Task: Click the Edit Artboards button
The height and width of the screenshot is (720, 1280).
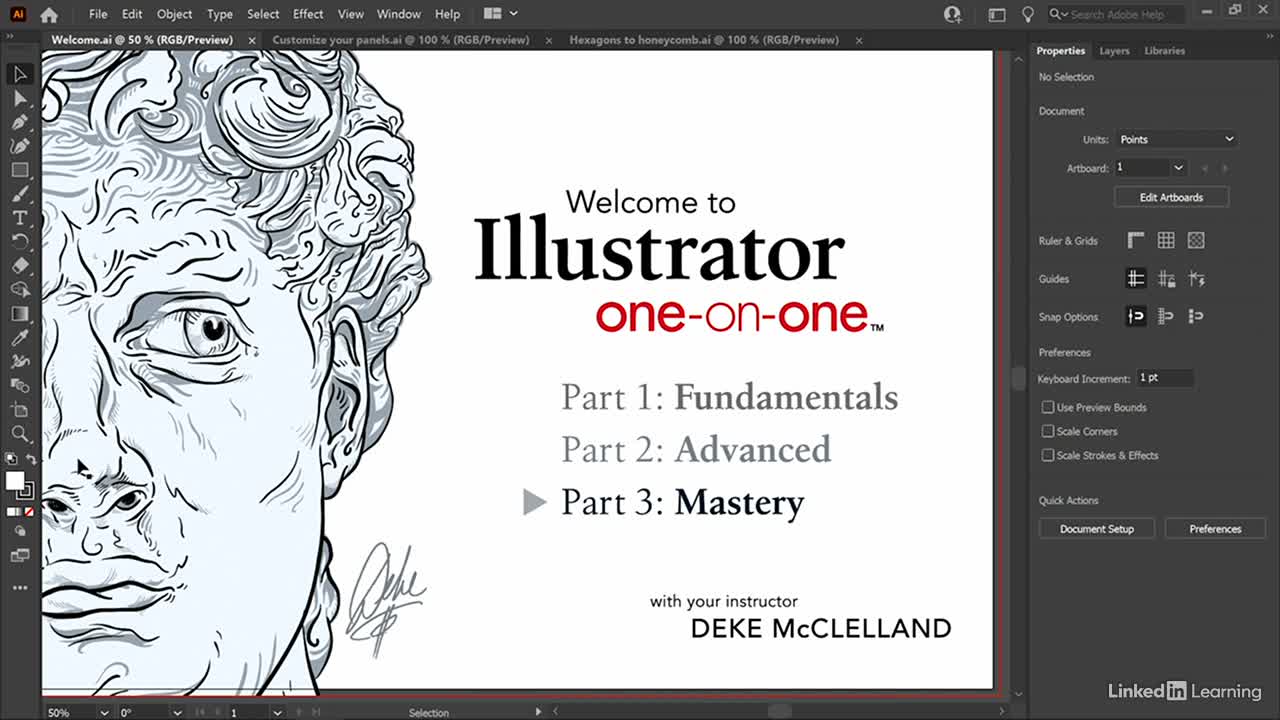Action: pyautogui.click(x=1171, y=197)
